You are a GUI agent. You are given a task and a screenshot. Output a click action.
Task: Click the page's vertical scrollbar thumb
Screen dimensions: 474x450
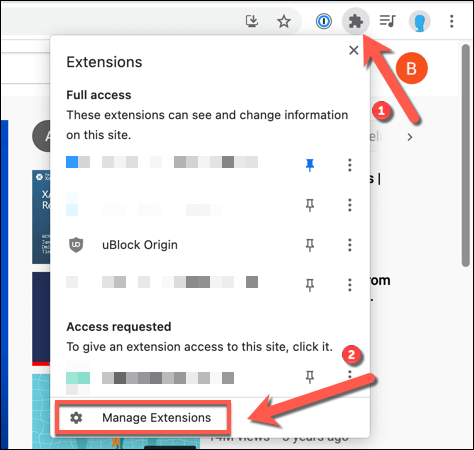click(466, 155)
